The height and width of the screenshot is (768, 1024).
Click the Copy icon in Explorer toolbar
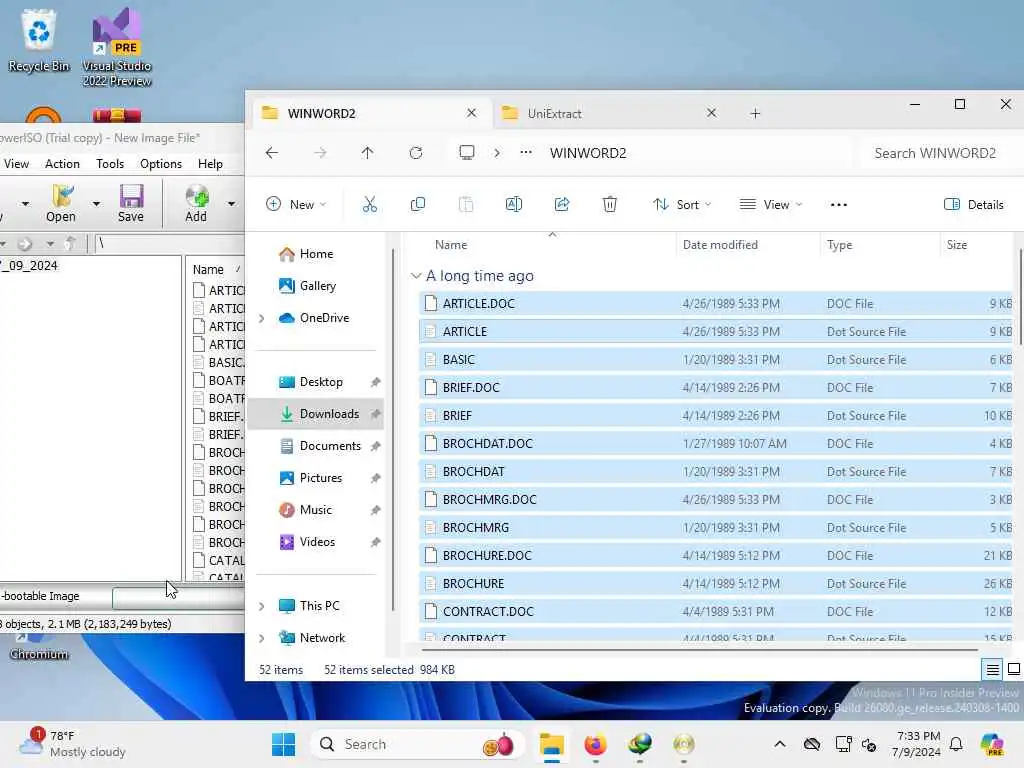pyautogui.click(x=417, y=204)
